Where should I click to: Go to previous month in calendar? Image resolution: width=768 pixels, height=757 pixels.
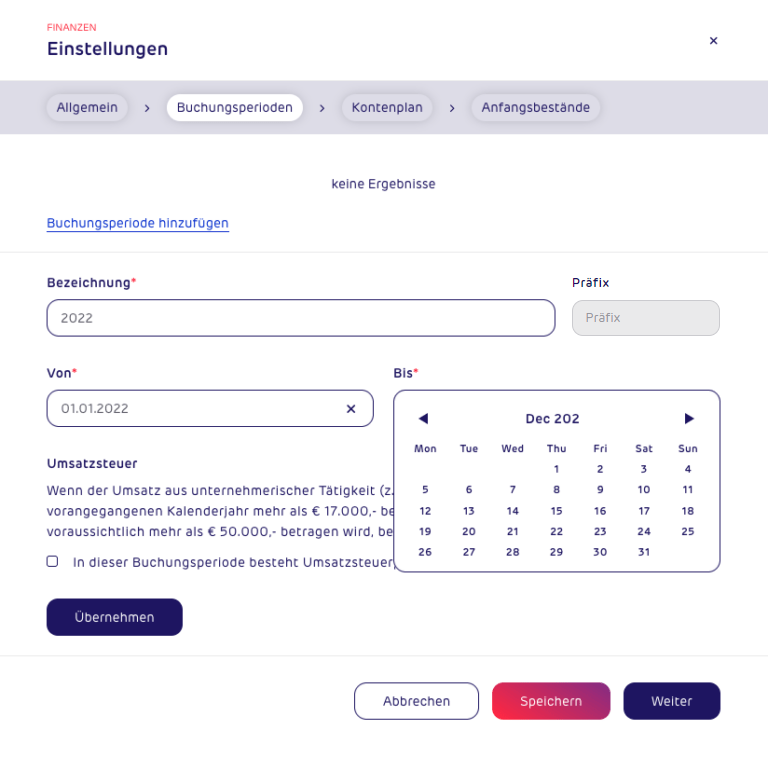click(x=424, y=419)
